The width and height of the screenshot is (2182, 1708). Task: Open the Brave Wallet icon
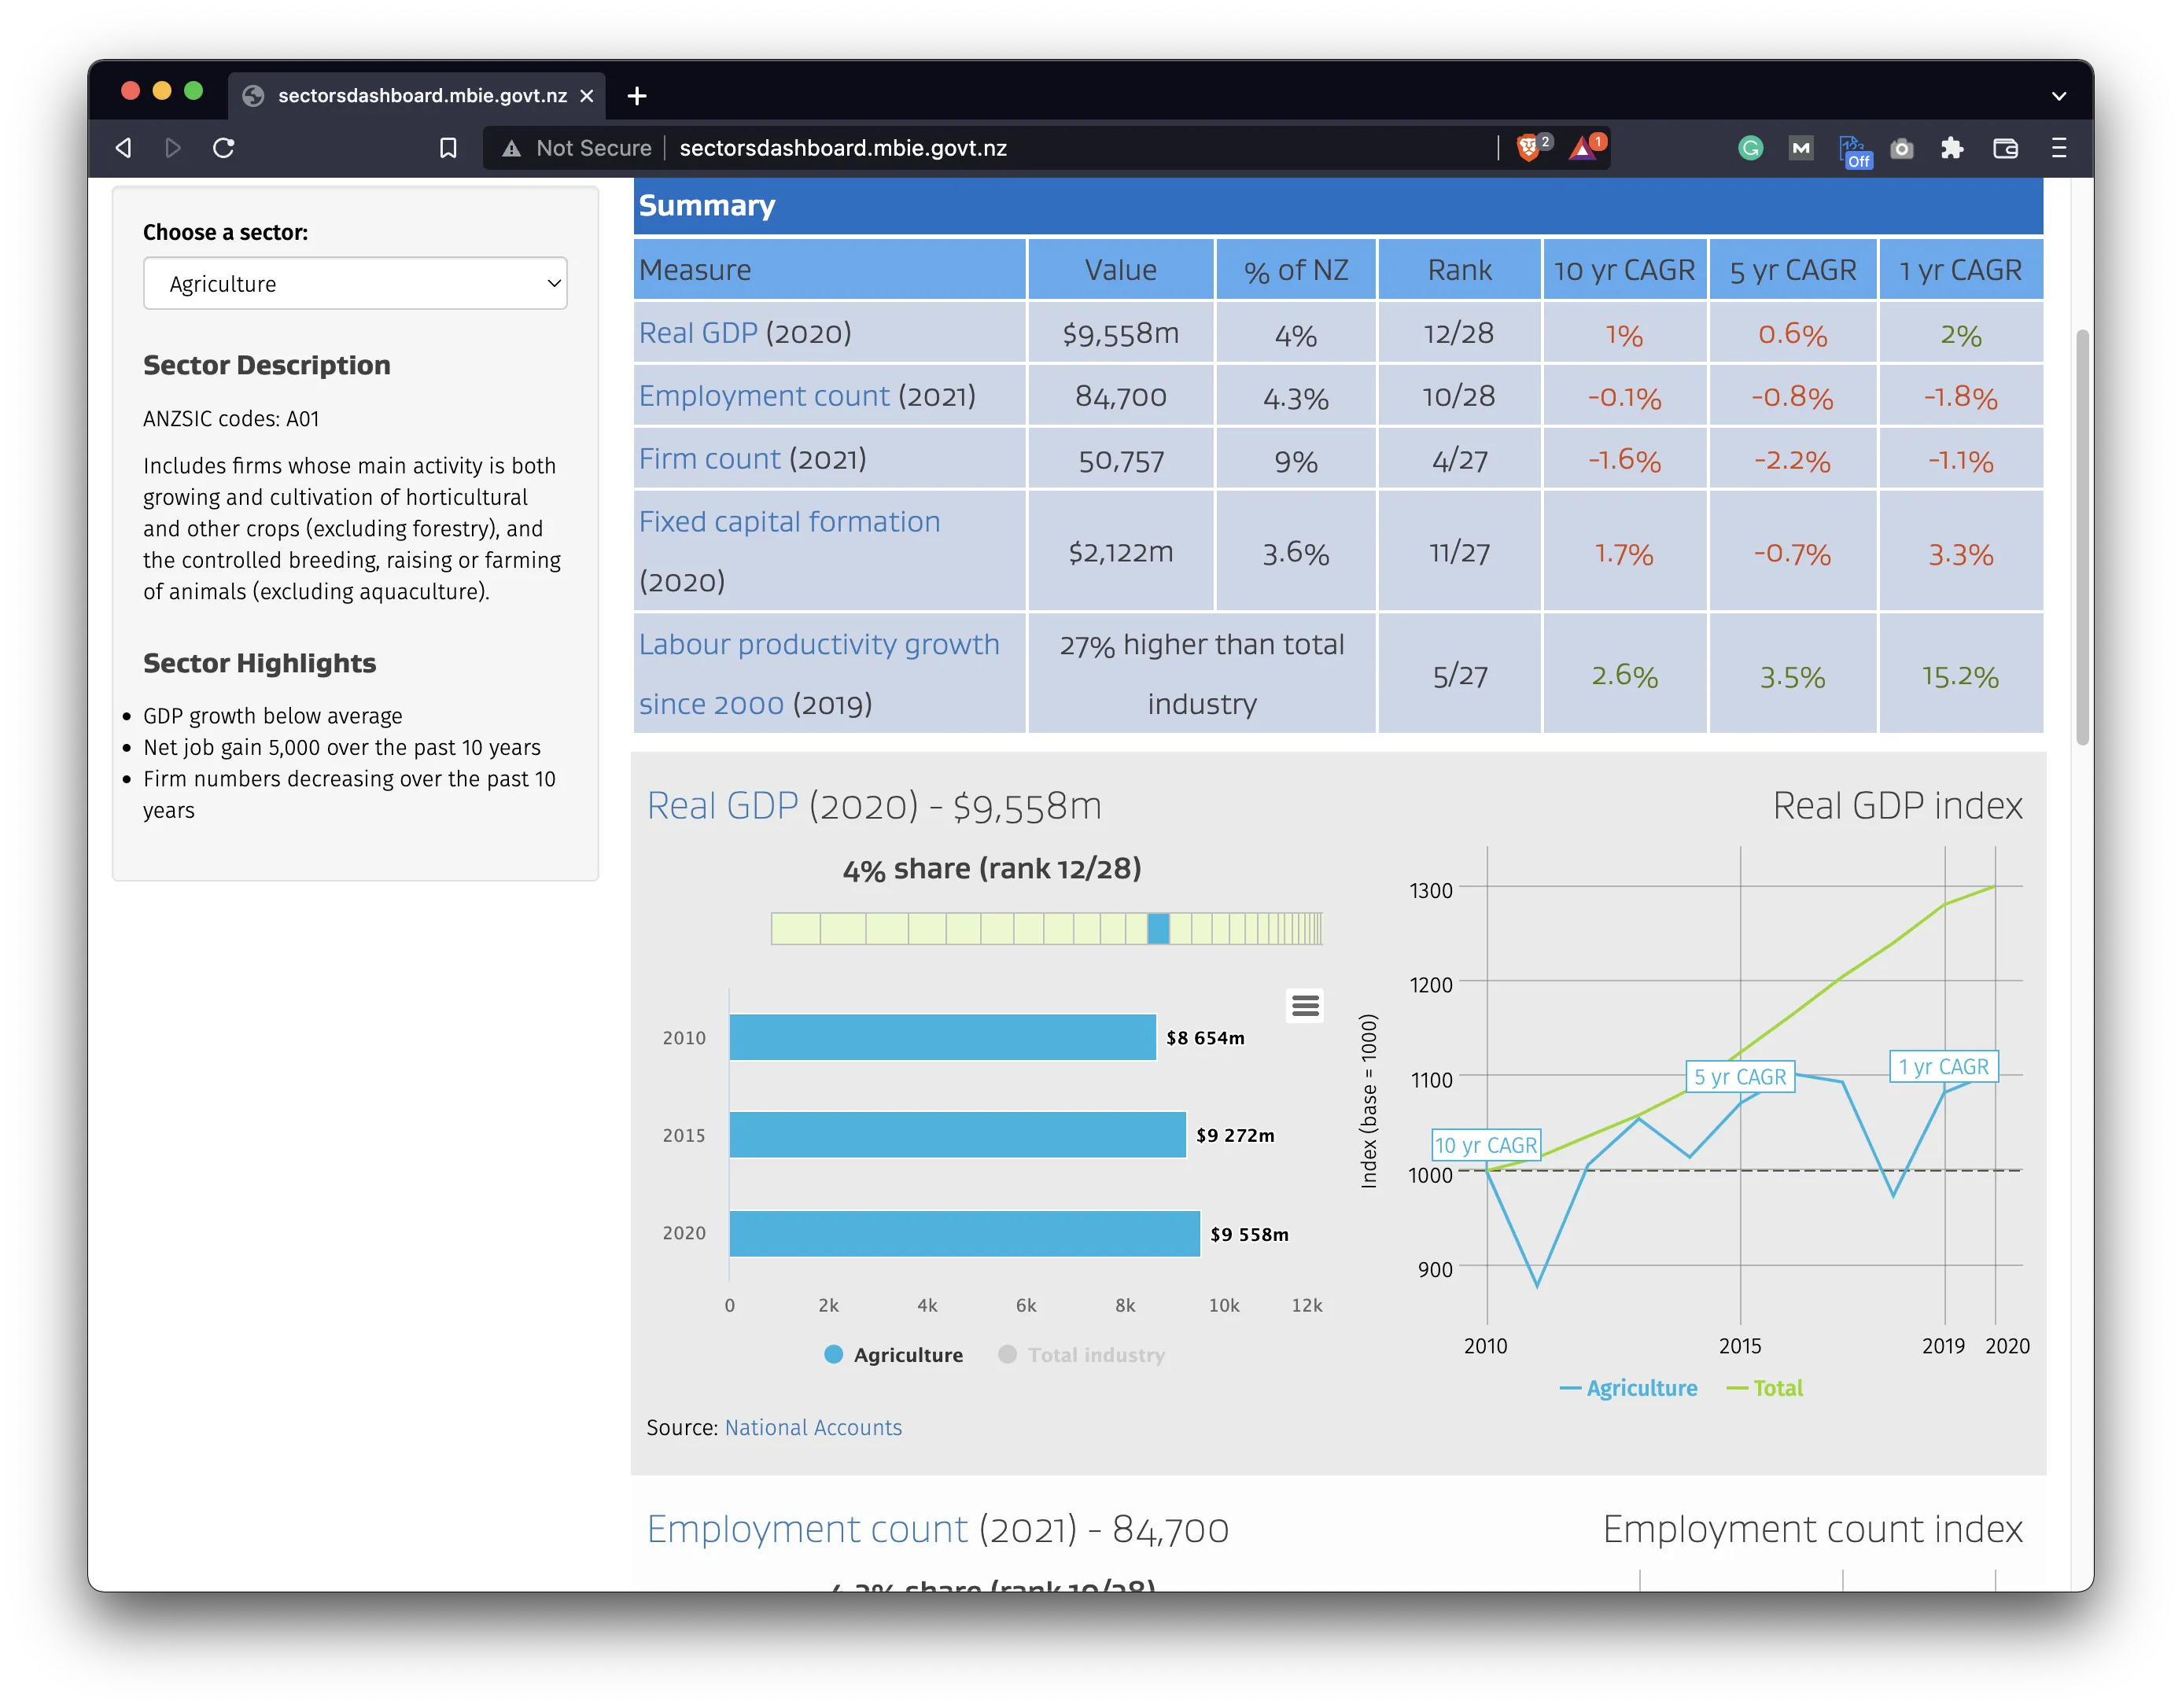[x=2005, y=149]
